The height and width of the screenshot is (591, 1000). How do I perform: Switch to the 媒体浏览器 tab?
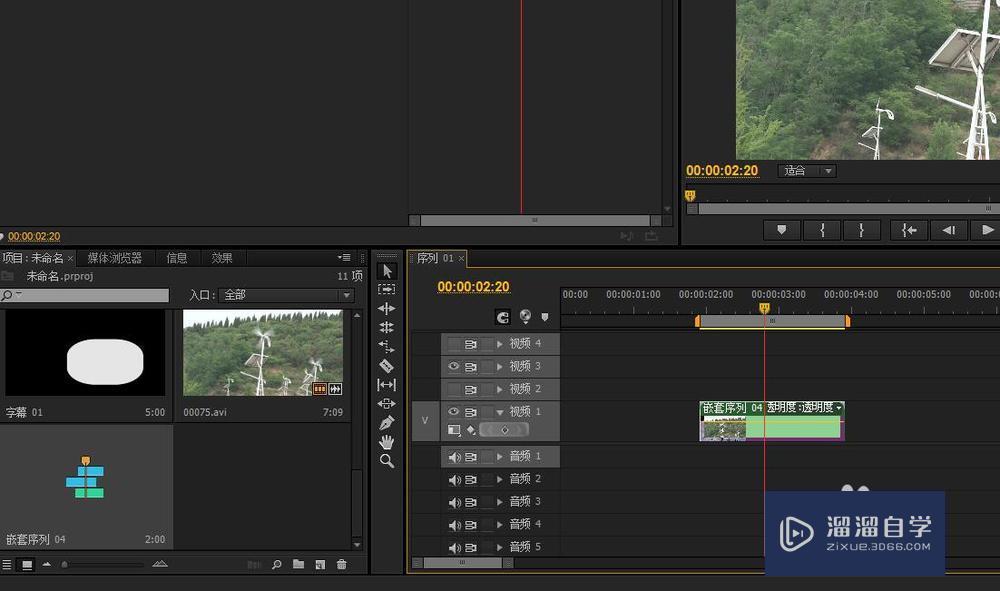pos(114,258)
